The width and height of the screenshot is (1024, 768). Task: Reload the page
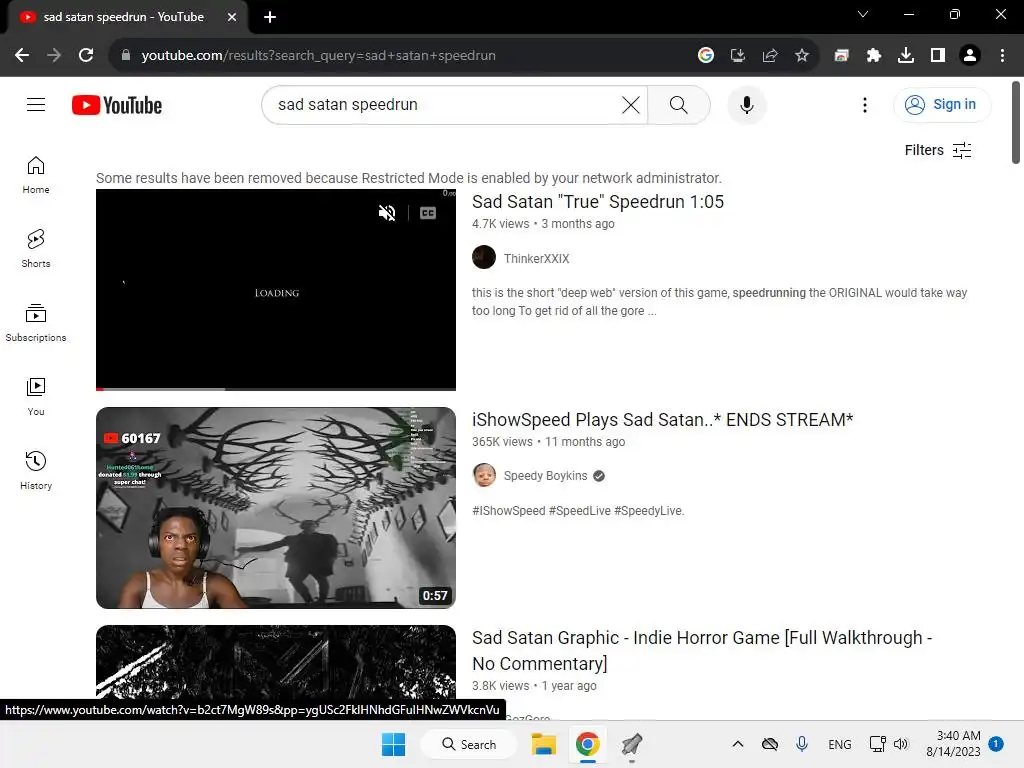point(86,56)
